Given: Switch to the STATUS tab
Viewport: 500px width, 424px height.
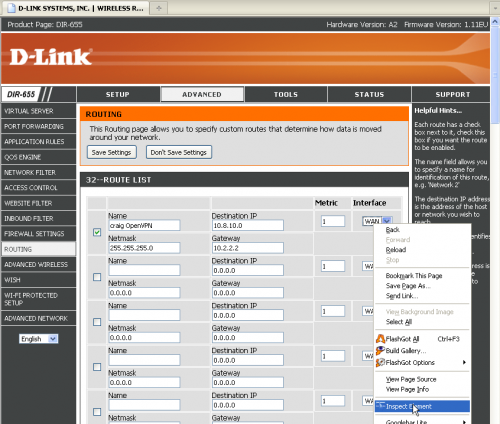Looking at the screenshot, I should (x=369, y=94).
